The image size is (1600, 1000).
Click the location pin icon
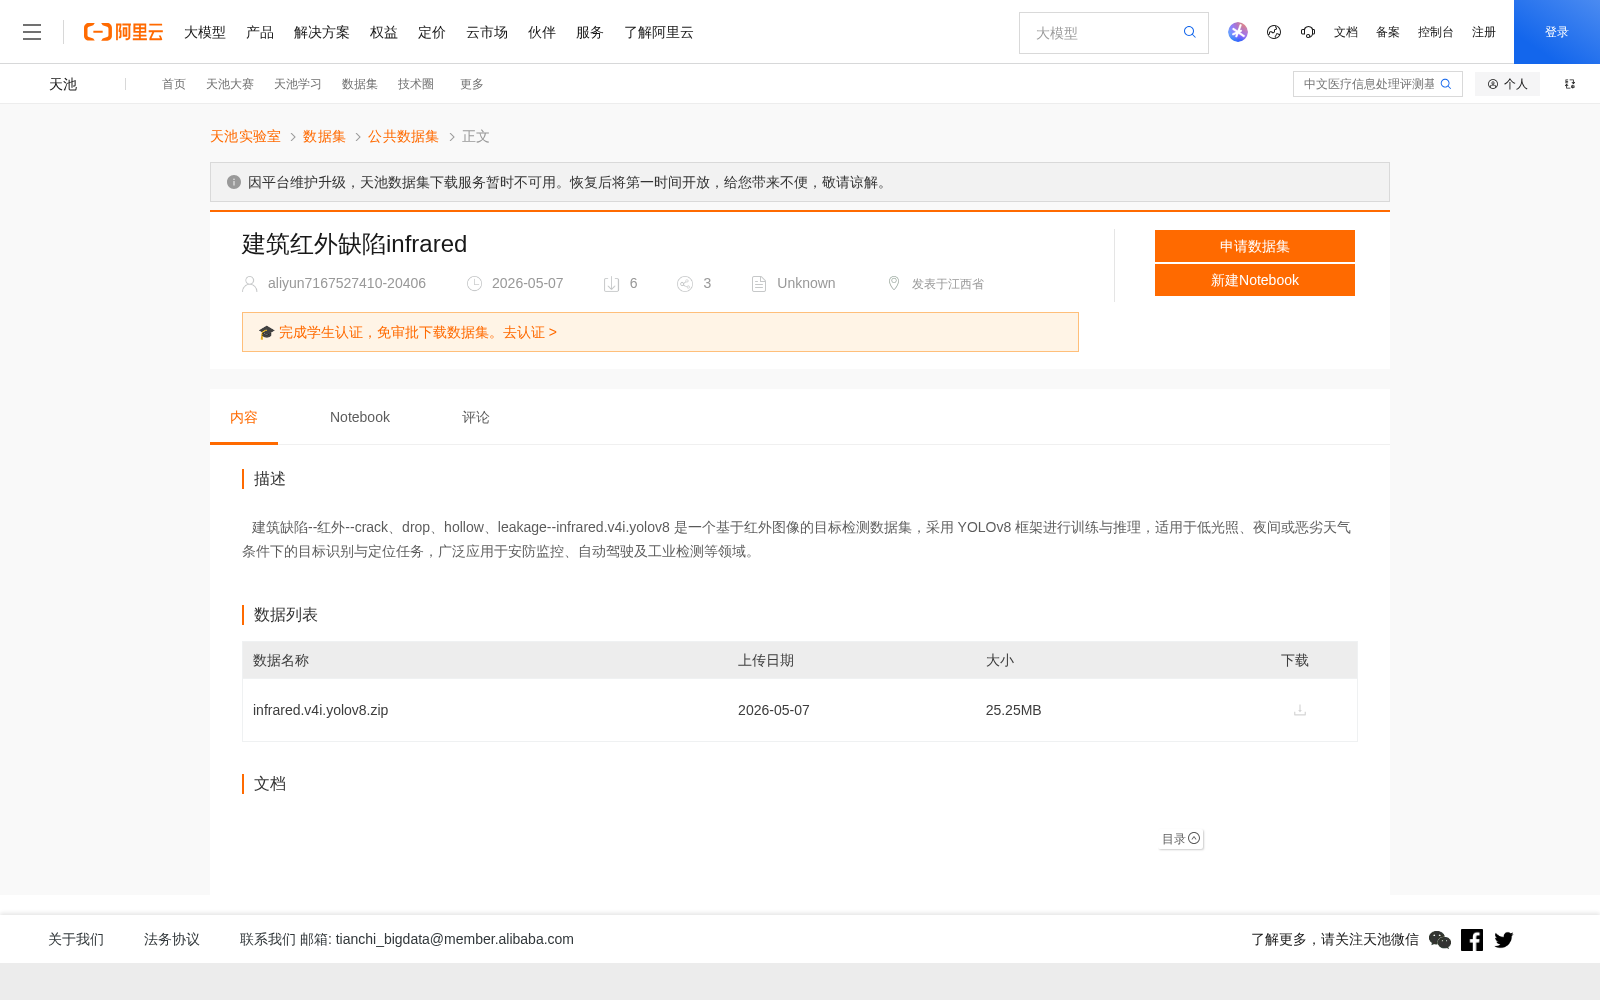click(894, 284)
